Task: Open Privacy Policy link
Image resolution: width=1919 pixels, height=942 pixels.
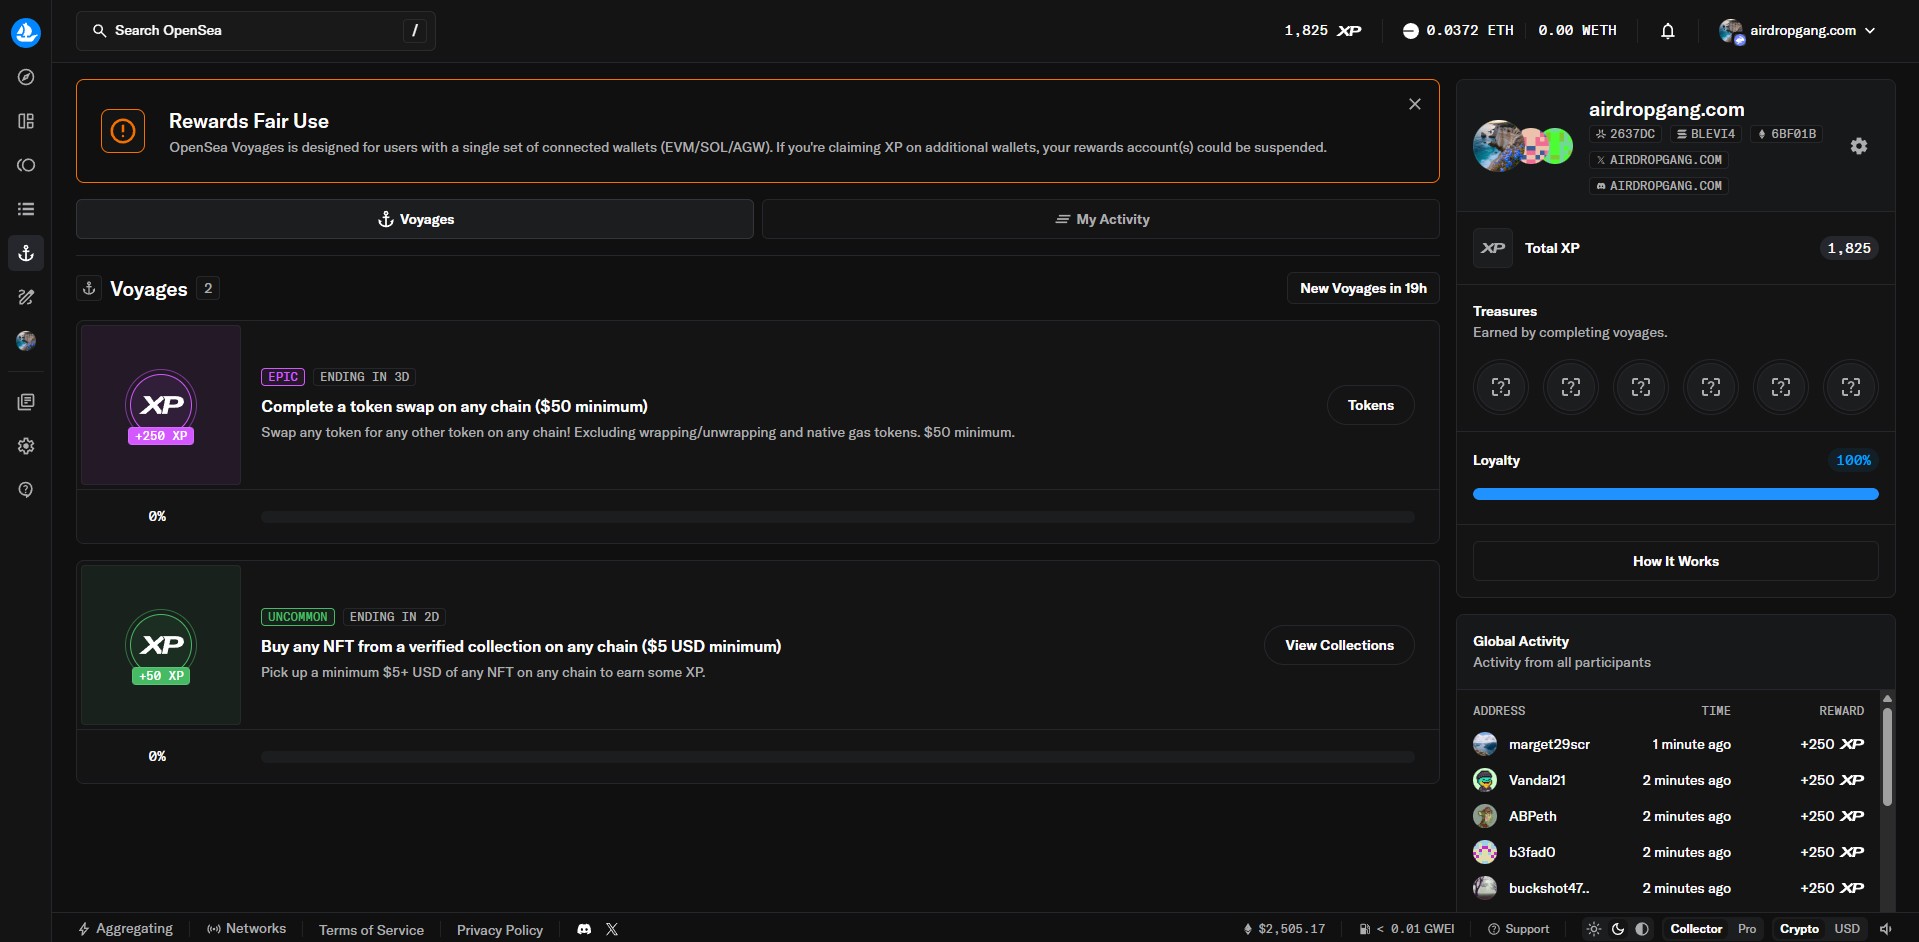Action: [500, 930]
